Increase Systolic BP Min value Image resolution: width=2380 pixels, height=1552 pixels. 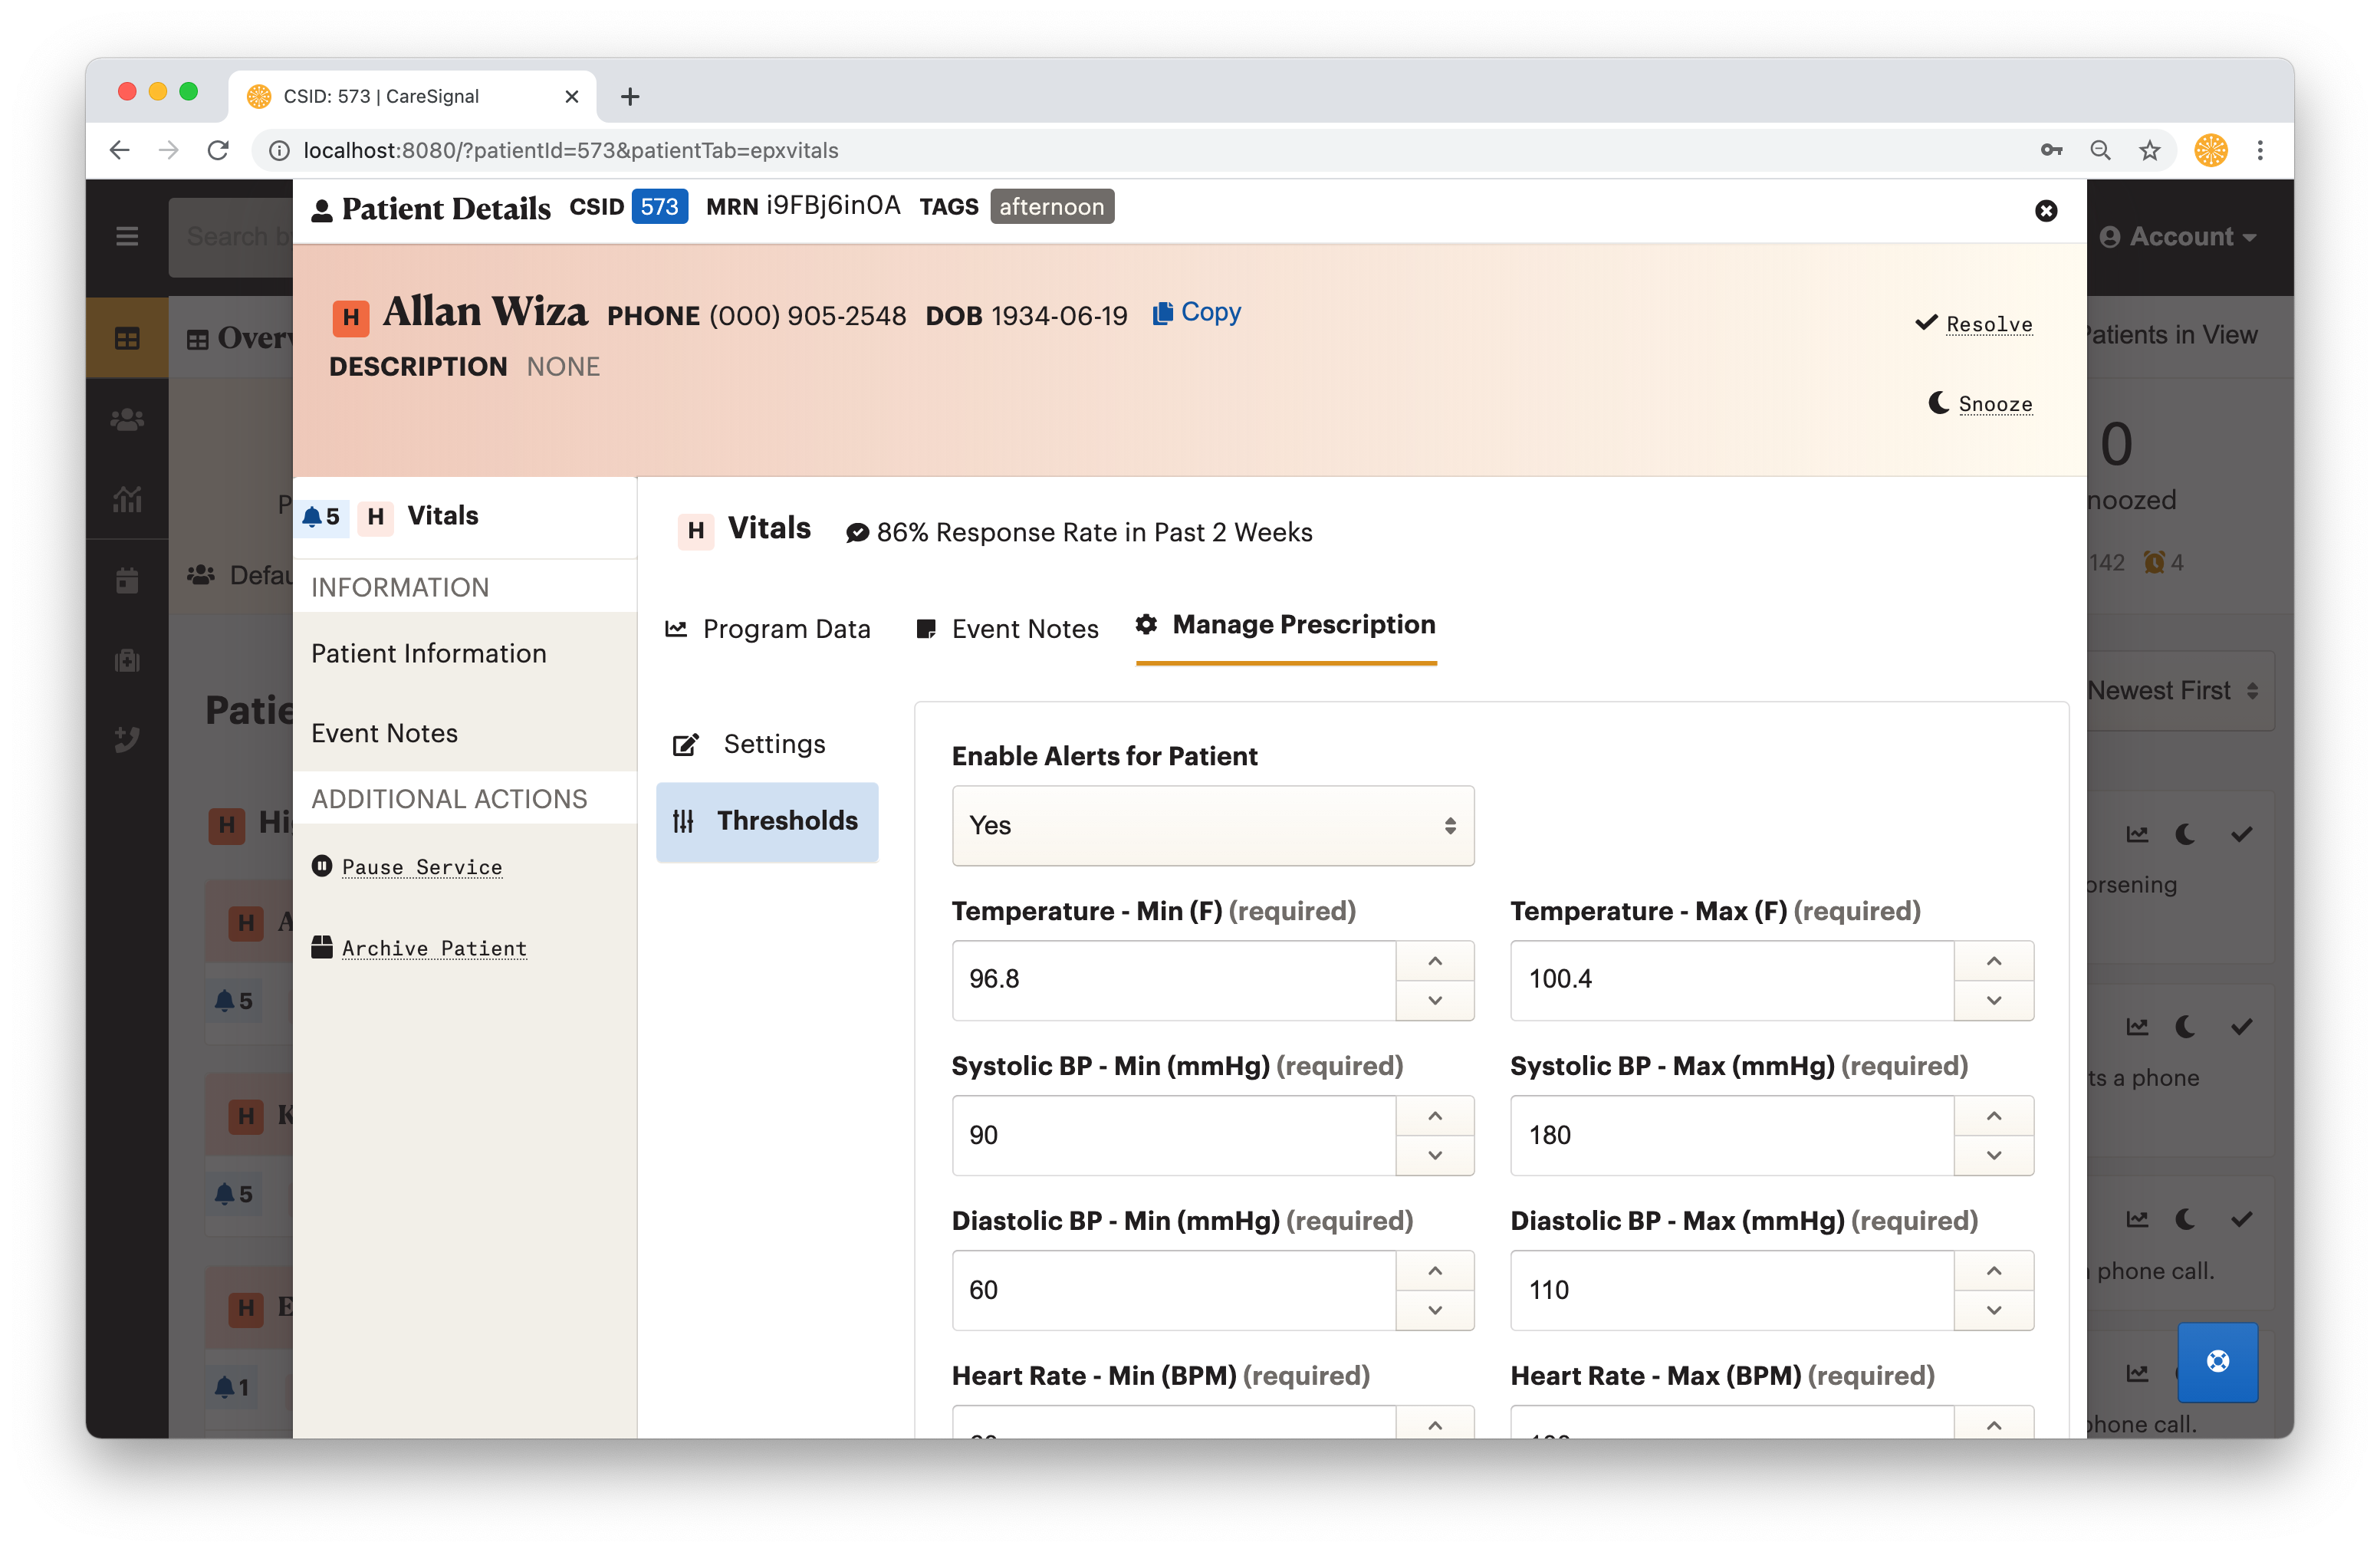click(1435, 1116)
